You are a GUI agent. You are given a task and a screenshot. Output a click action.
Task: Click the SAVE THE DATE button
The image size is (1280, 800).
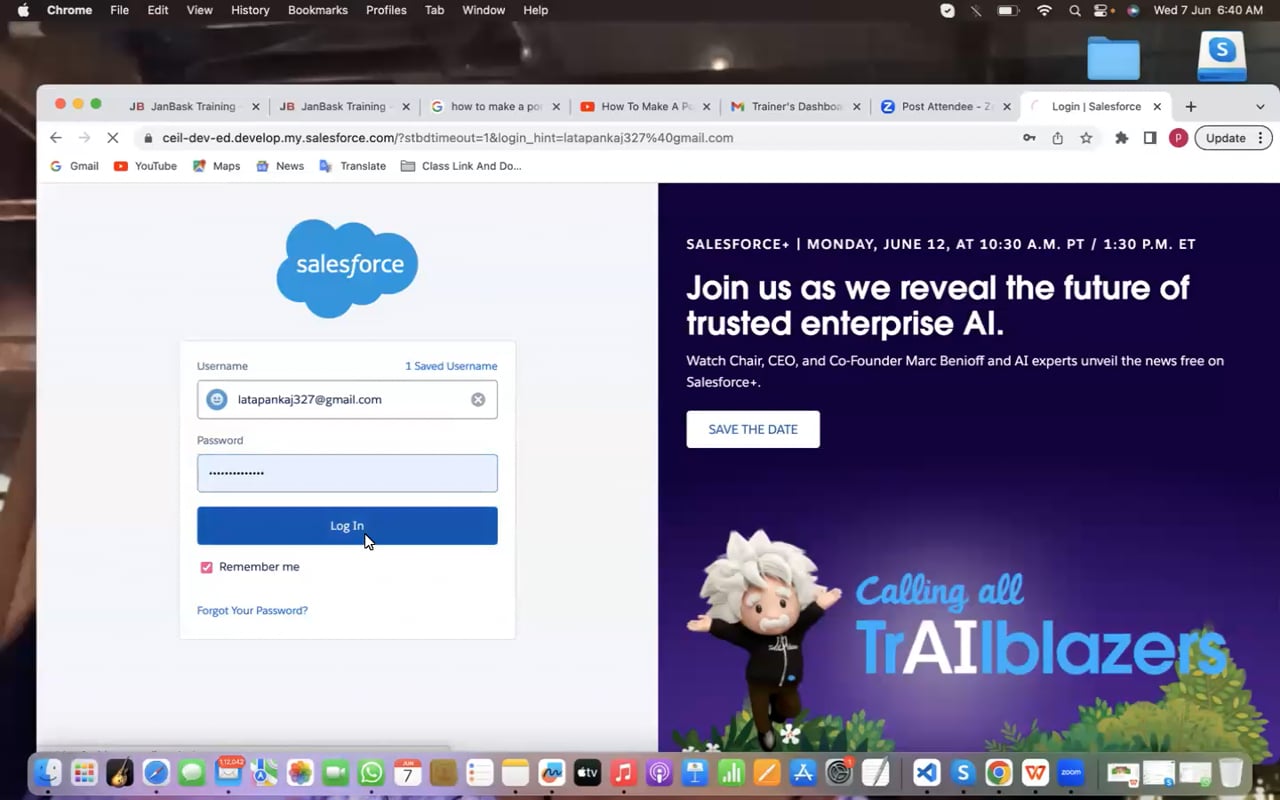753,429
